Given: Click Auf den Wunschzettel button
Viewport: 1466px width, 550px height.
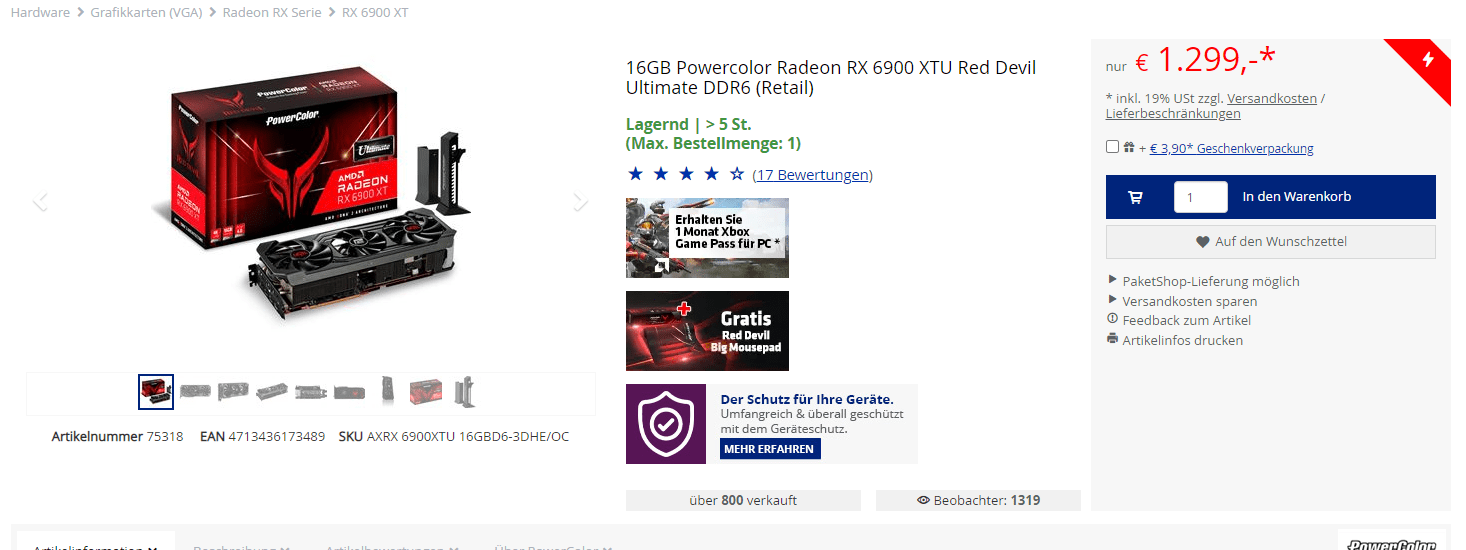Looking at the screenshot, I should [1271, 241].
